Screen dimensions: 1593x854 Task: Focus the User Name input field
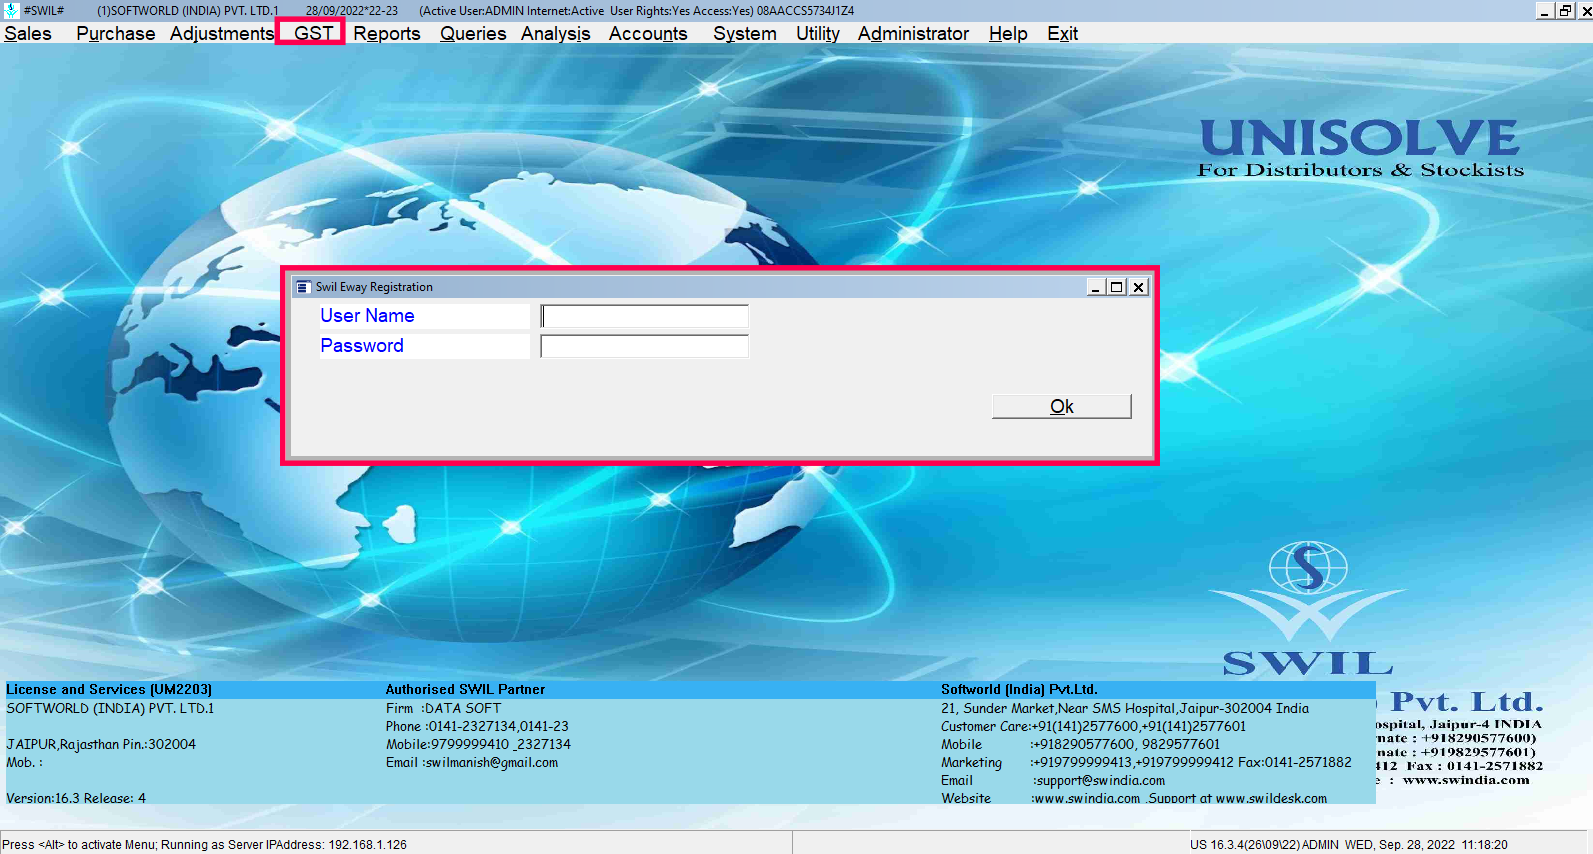pyautogui.click(x=644, y=316)
